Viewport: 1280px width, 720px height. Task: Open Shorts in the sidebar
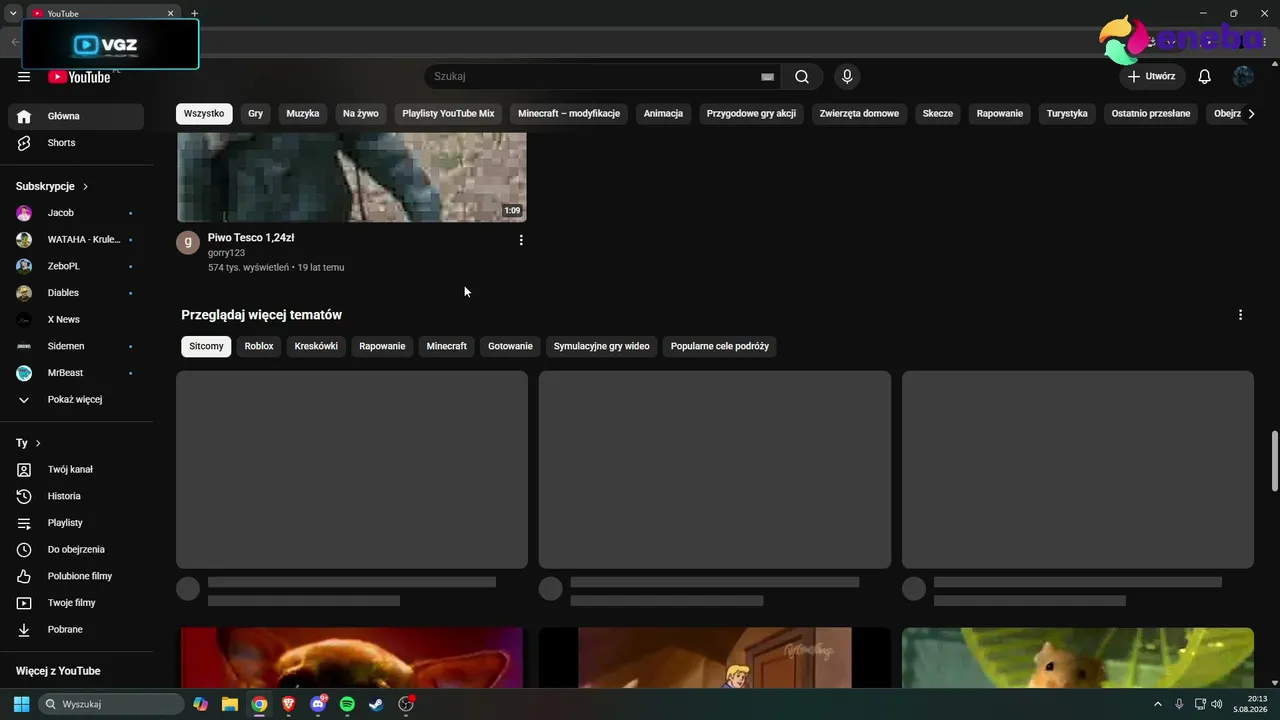pyautogui.click(x=76, y=143)
